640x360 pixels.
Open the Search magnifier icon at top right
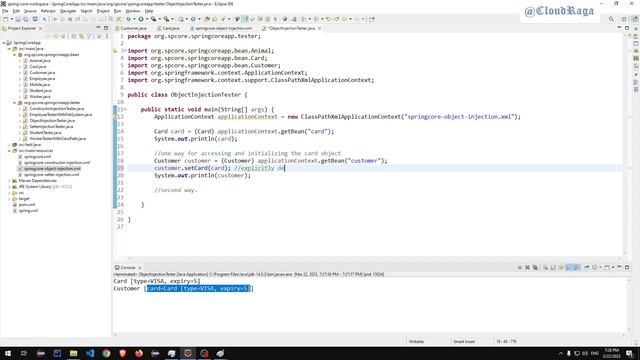611,19
